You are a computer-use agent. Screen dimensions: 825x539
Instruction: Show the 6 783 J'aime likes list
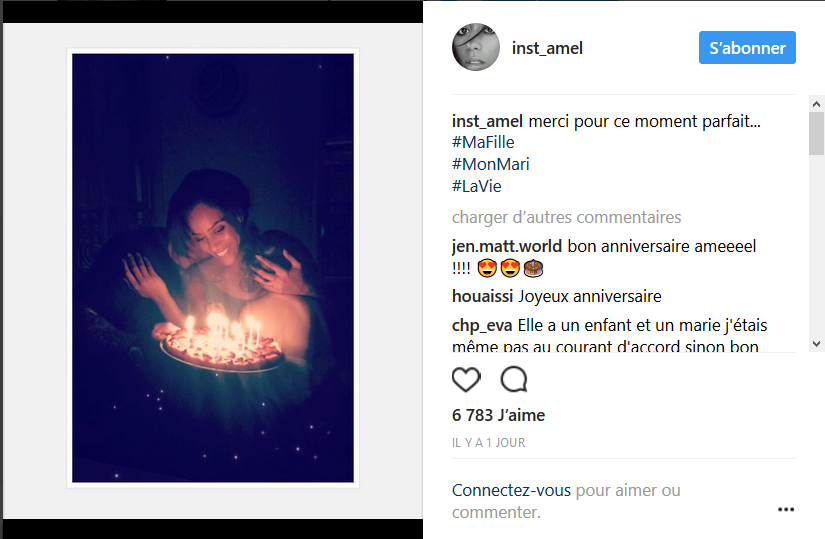tap(498, 415)
